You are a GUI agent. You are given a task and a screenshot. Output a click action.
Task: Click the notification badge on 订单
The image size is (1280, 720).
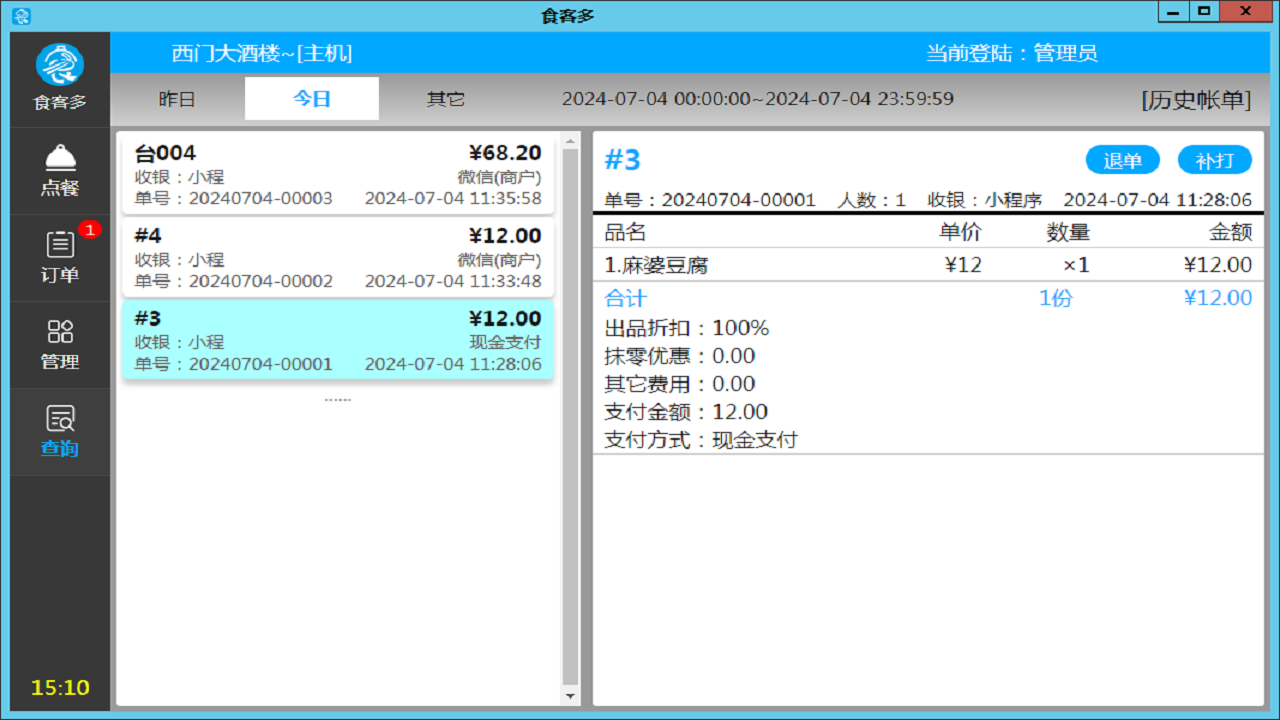pos(90,229)
